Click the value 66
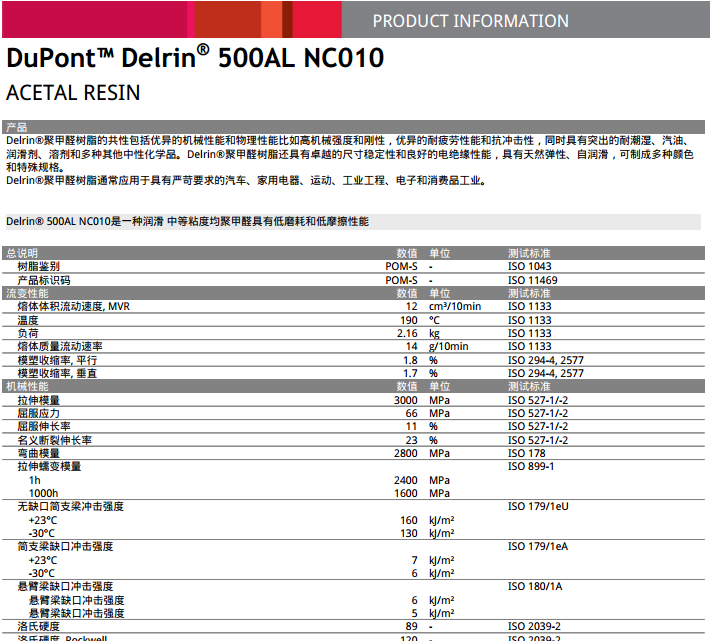 (412, 413)
